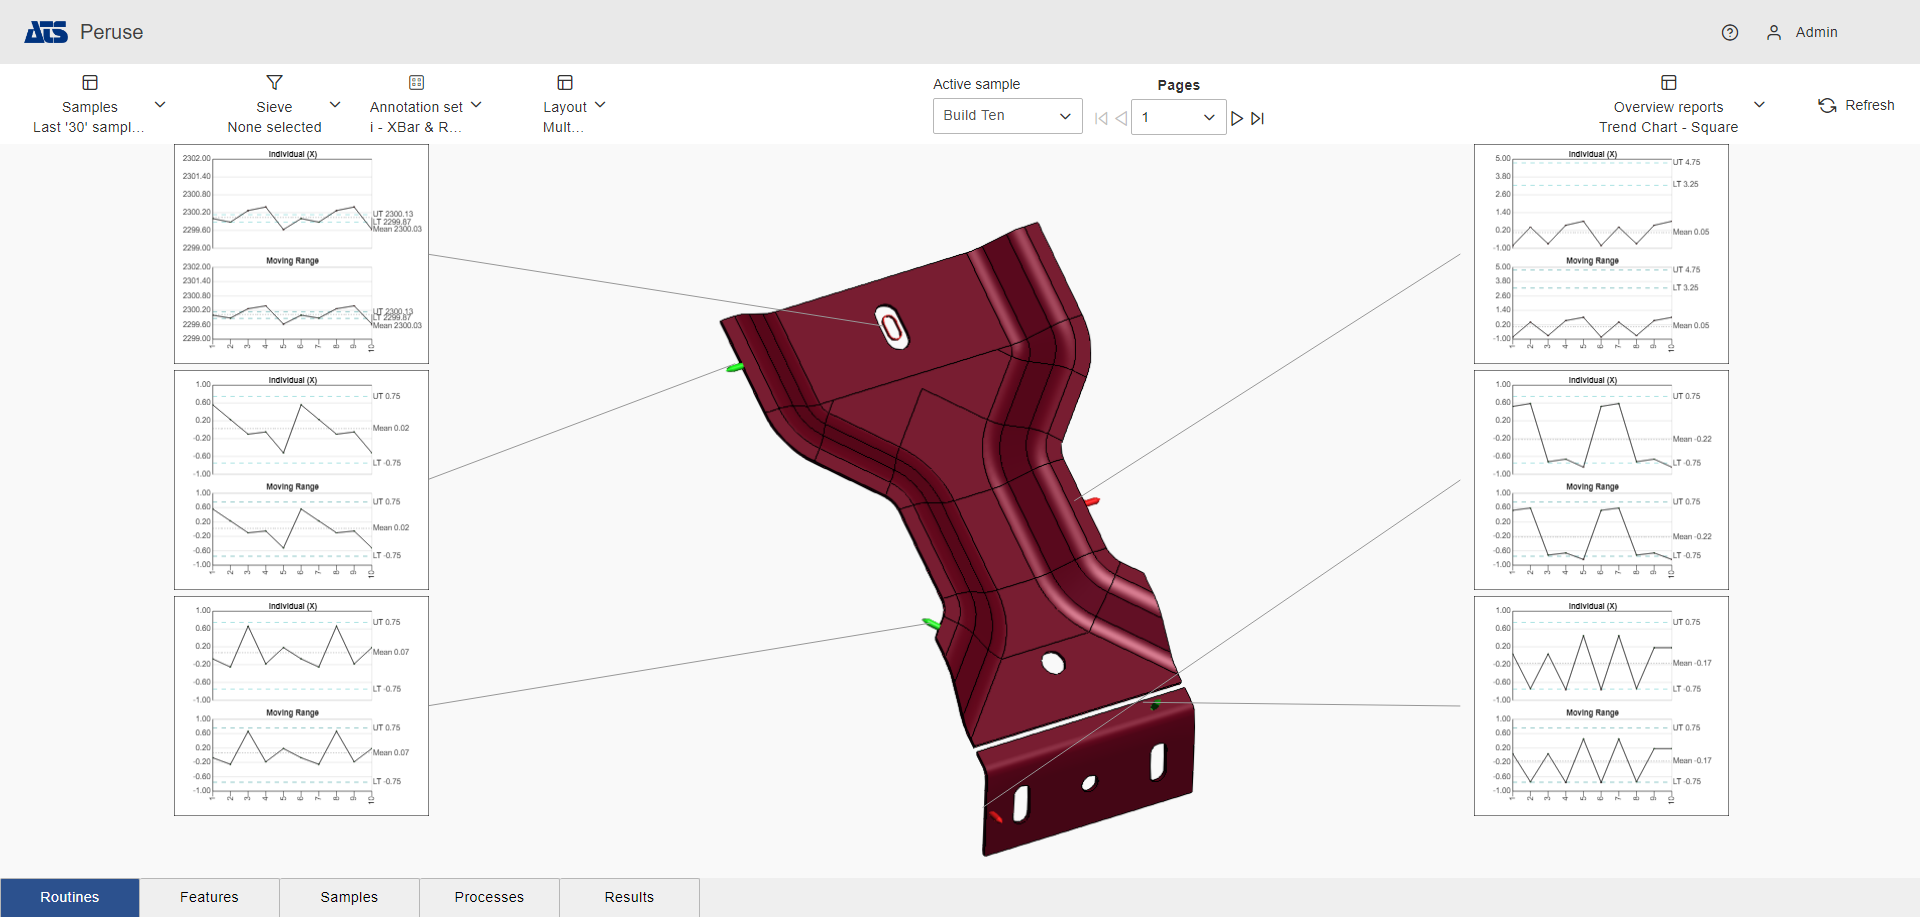Expand the Overview reports chevron
1920x917 pixels.
(1759, 105)
